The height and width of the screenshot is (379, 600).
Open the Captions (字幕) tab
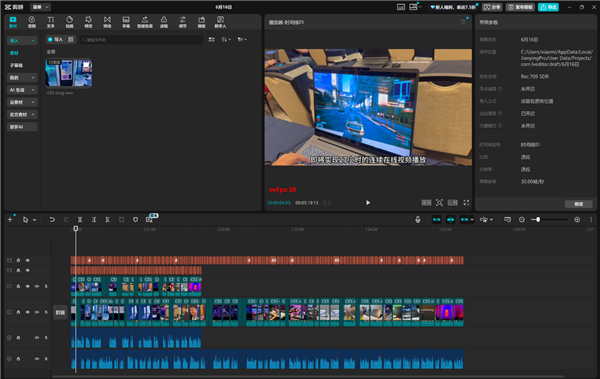tap(126, 22)
